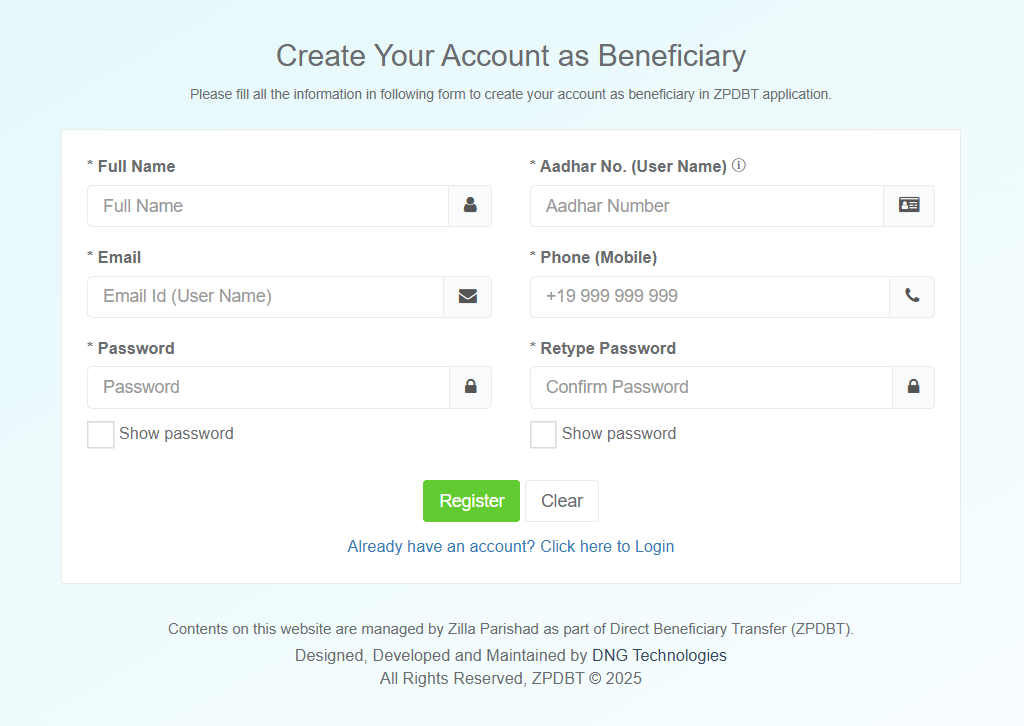Viewport: 1024px width, 726px height.
Task: Focus the Confirm Password input field
Action: coord(711,388)
